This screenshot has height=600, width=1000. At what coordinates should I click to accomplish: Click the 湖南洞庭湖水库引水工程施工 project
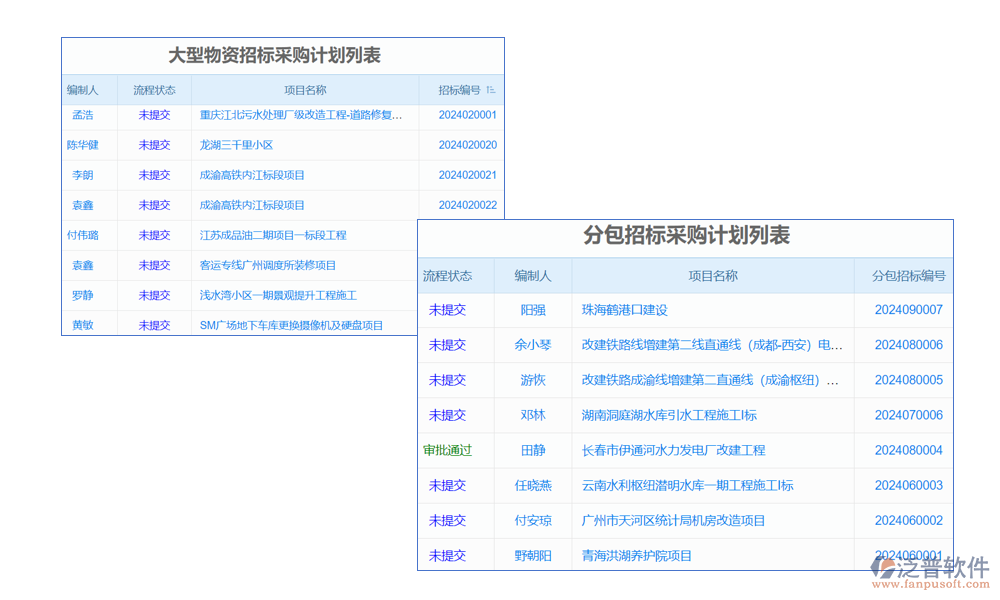tap(669, 415)
